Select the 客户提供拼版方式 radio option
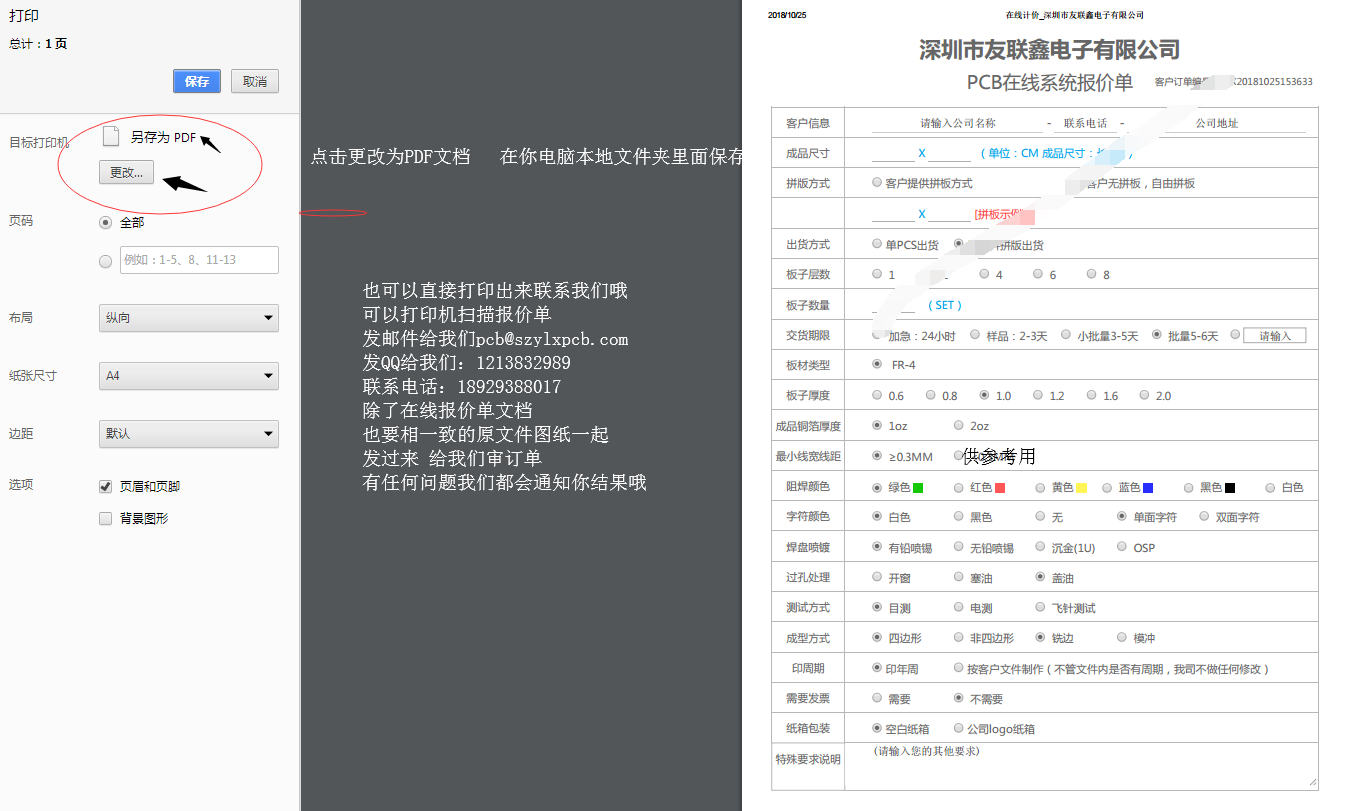This screenshot has height=811, width=1351. tap(878, 183)
